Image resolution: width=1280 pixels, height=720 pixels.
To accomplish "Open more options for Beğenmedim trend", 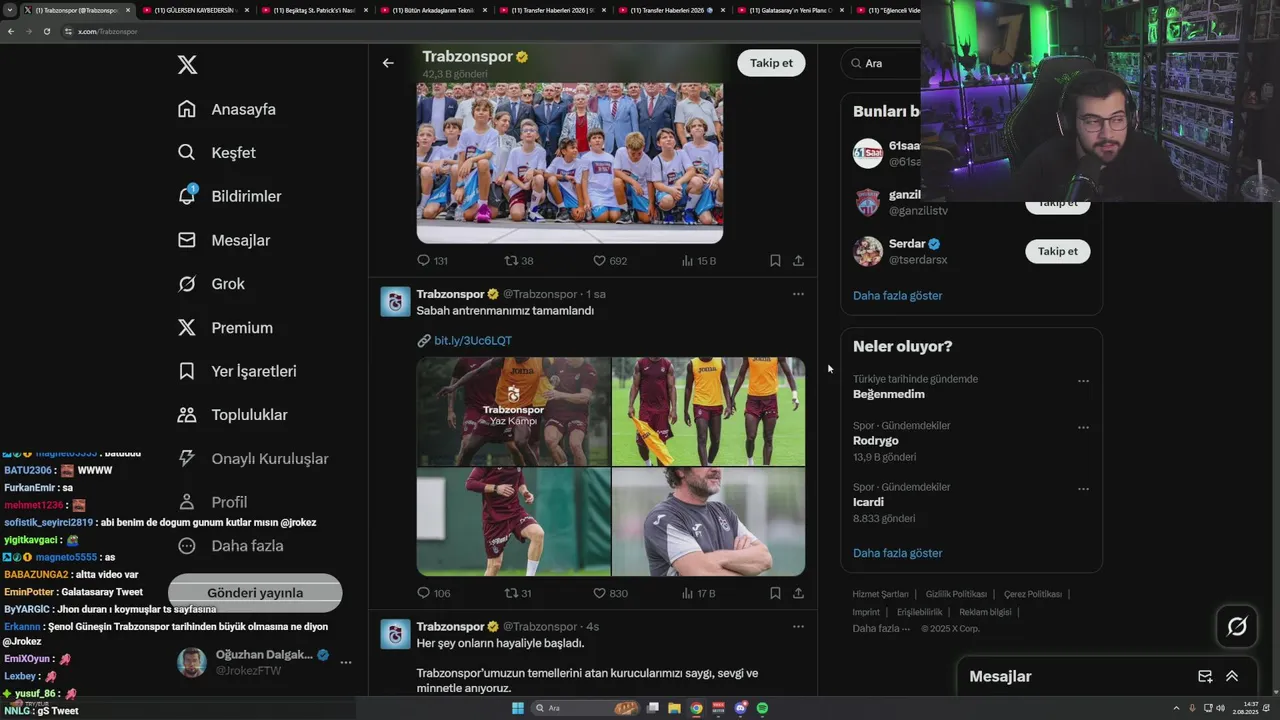I will [x=1083, y=381].
